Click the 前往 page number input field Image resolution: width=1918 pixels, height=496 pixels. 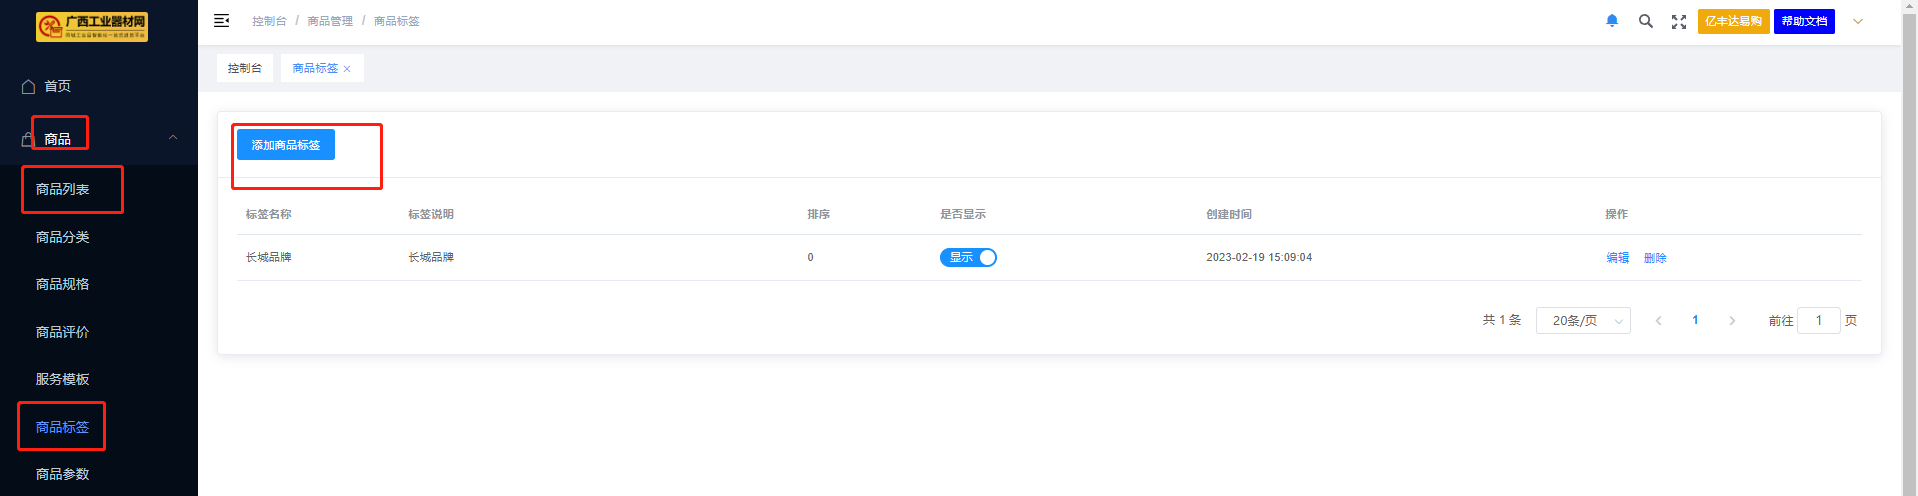point(1818,321)
